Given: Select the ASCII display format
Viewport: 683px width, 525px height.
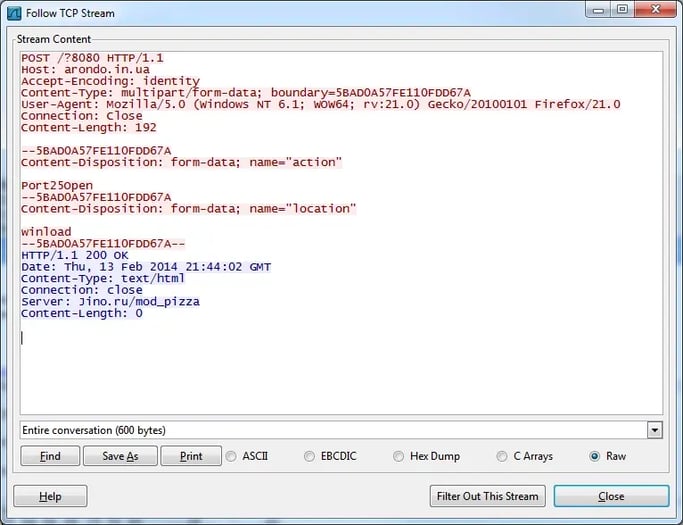Looking at the screenshot, I should (232, 456).
